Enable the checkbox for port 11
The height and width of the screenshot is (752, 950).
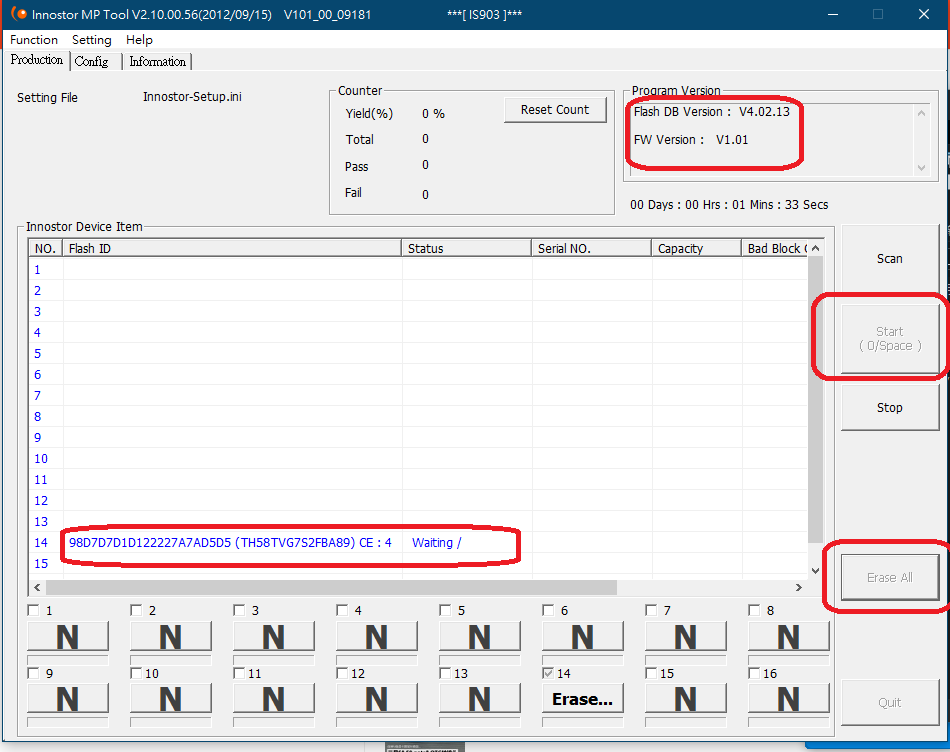(x=239, y=673)
